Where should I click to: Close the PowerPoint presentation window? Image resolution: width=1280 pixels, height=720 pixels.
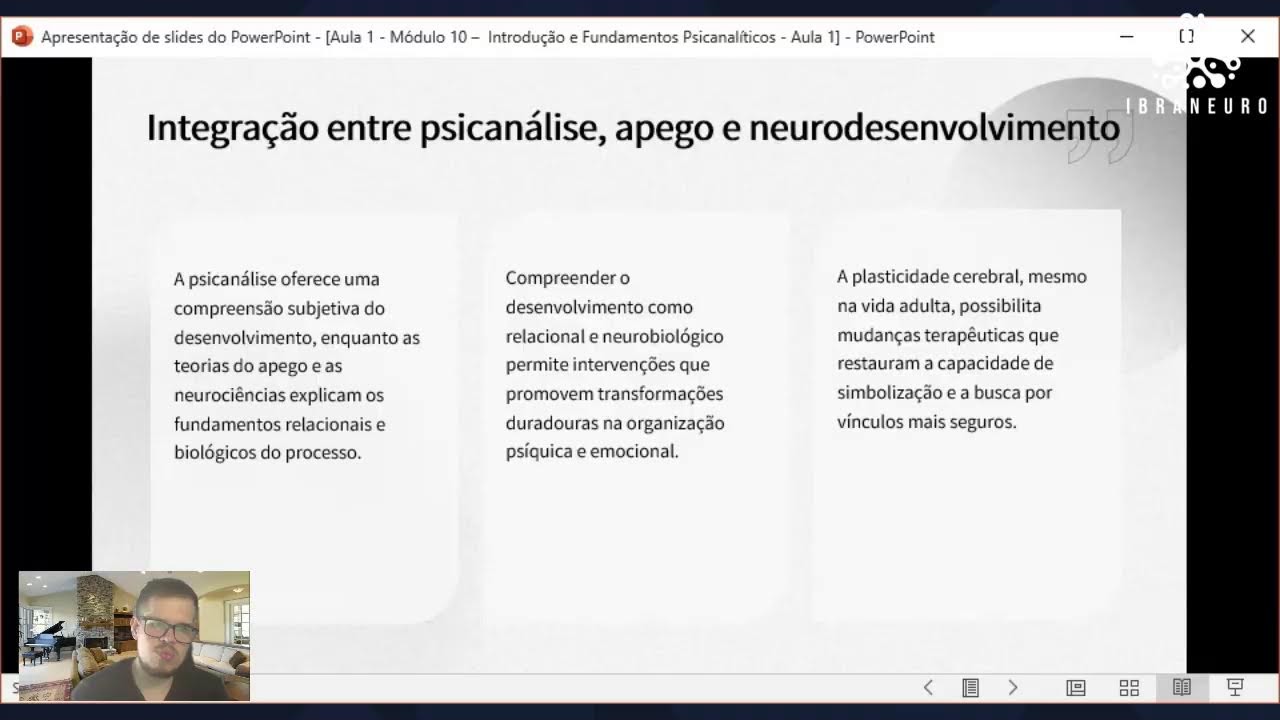click(x=1248, y=37)
